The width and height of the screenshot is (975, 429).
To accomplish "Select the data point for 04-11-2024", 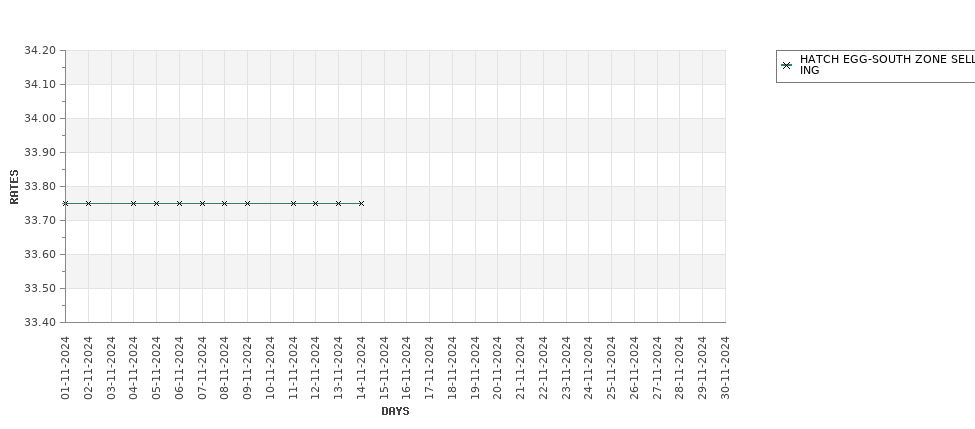I will click(133, 203).
